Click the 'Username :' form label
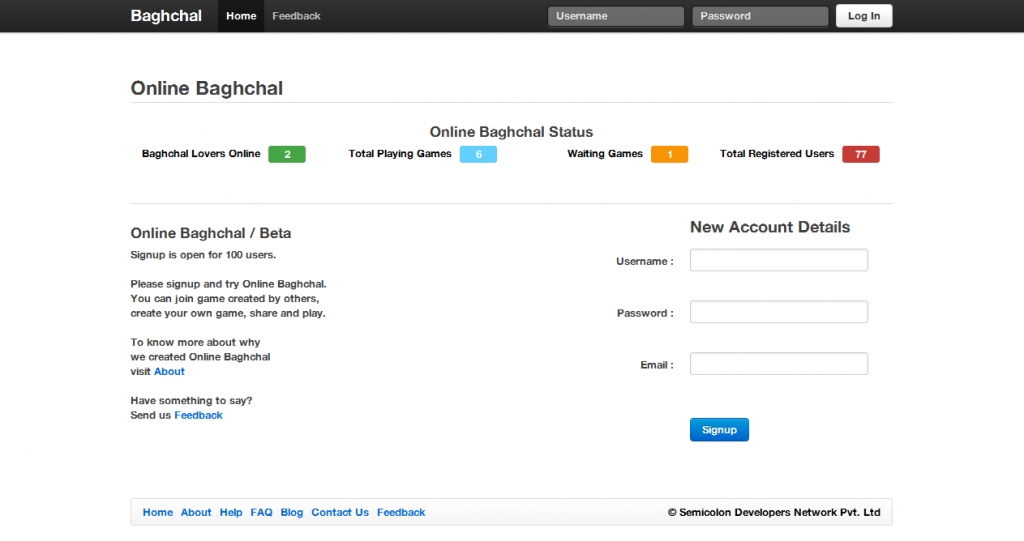 point(645,261)
